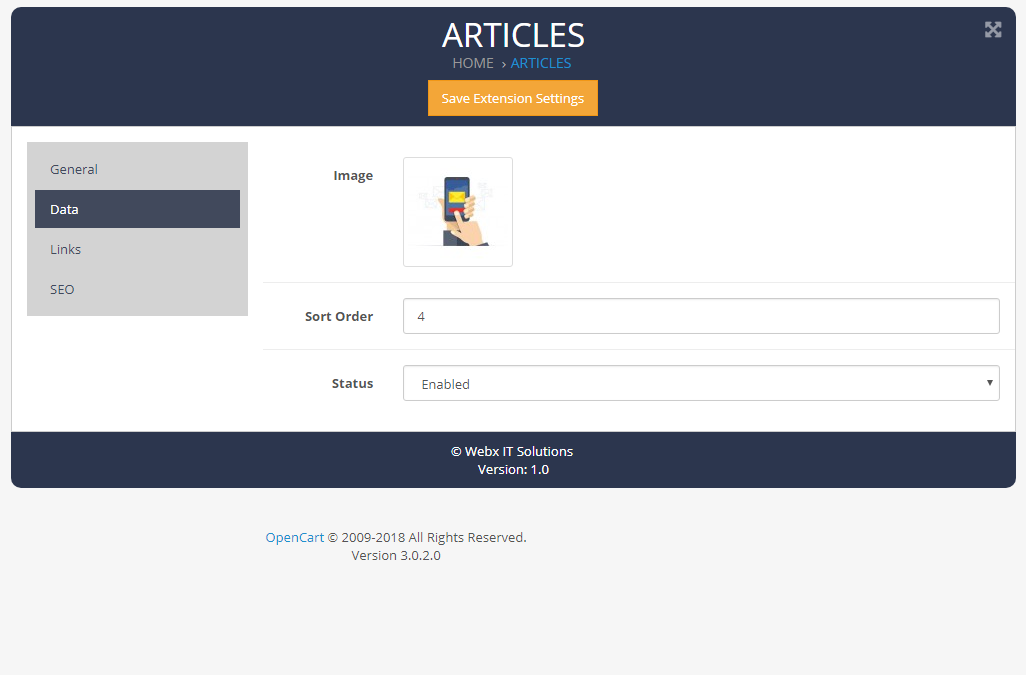Image resolution: width=1026 pixels, height=675 pixels.
Task: Click the large ARTICLES page heading
Action: pyautogui.click(x=513, y=35)
